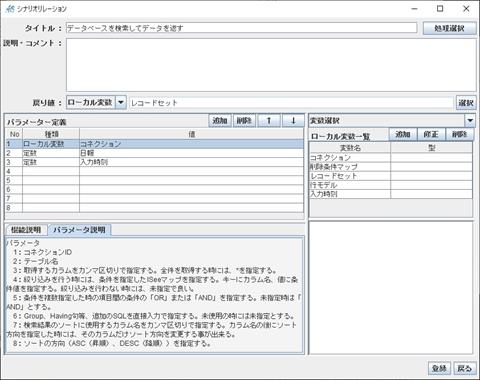Select empty parameter row number 4
Image resolution: width=480 pixels, height=380 pixels.
(x=154, y=171)
